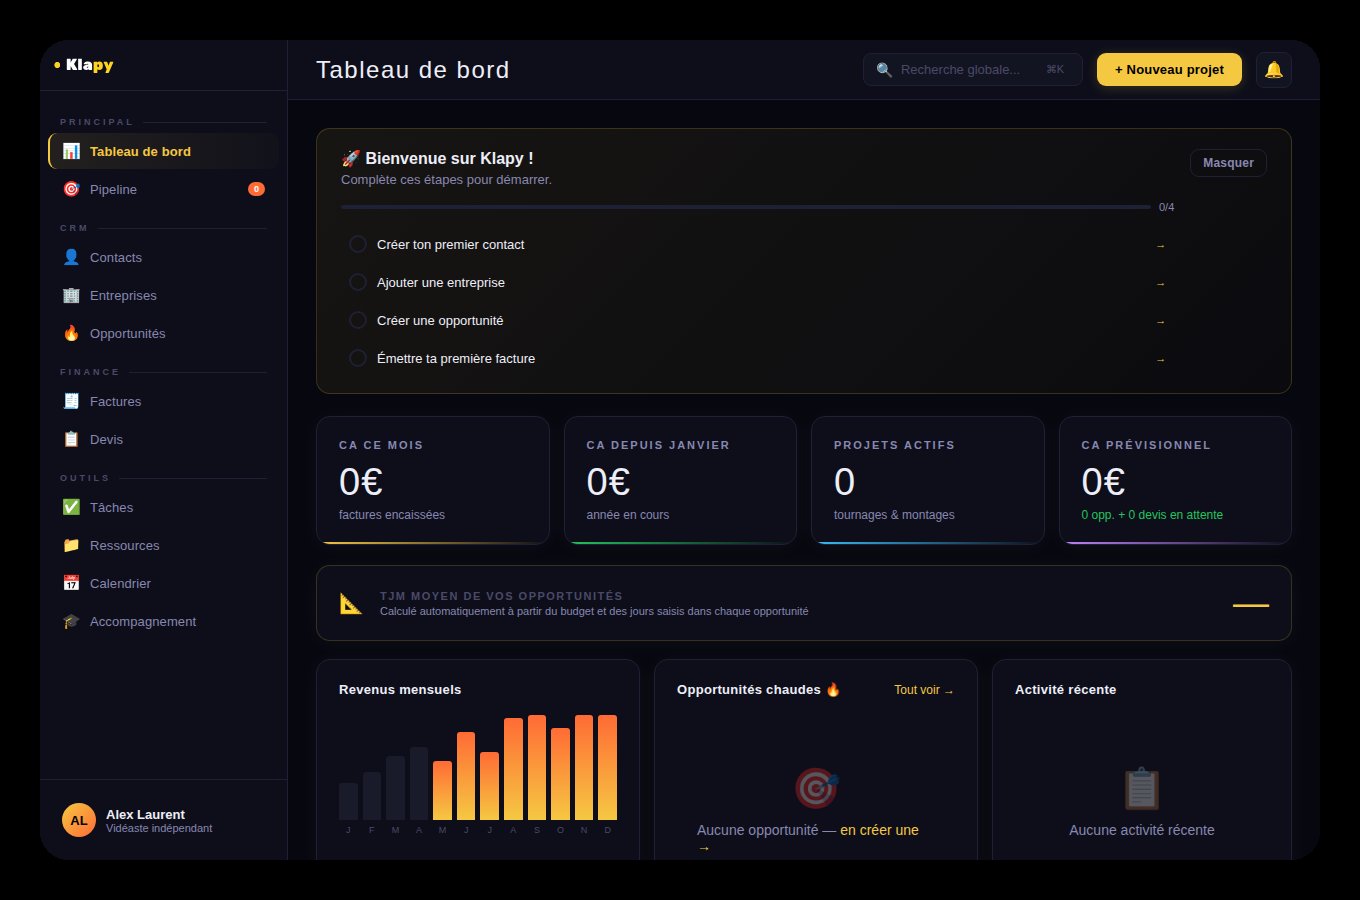Check 'Créer ton premier contact' step
The image size is (1360, 900).
[x=358, y=244]
